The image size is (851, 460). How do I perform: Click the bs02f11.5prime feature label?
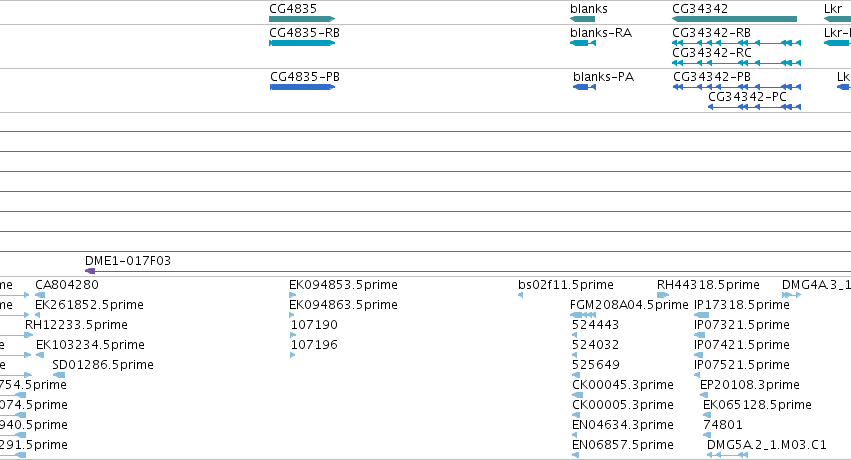tap(566, 285)
